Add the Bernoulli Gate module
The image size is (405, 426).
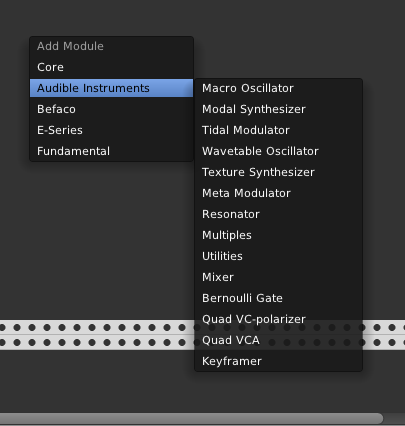(278, 298)
